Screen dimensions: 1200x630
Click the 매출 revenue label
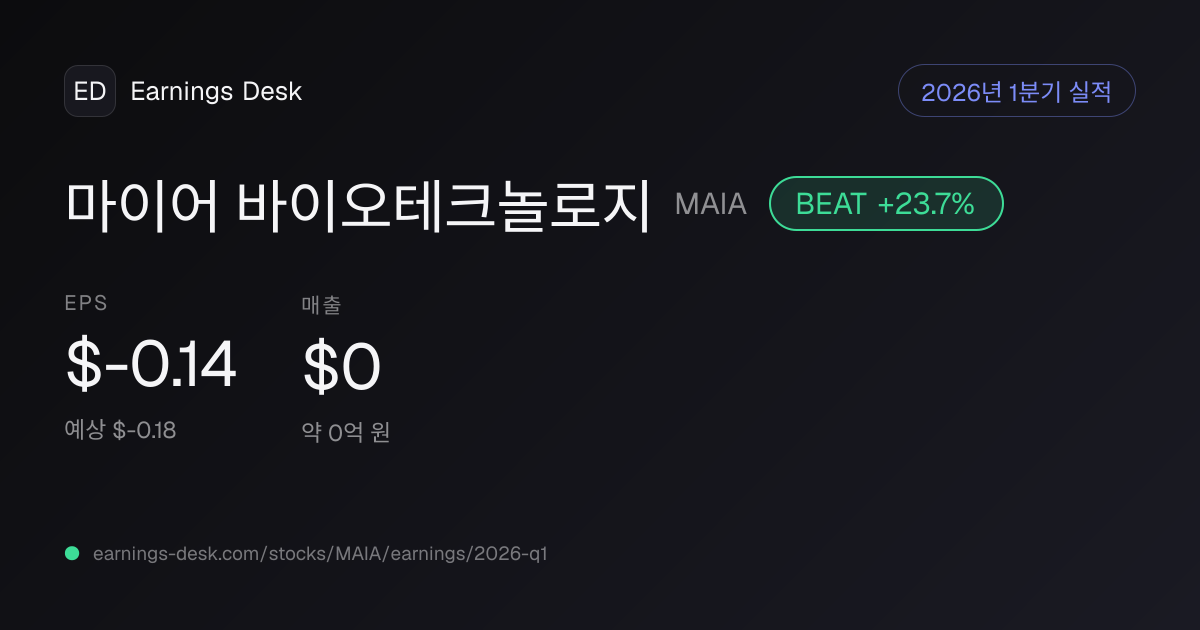322,305
